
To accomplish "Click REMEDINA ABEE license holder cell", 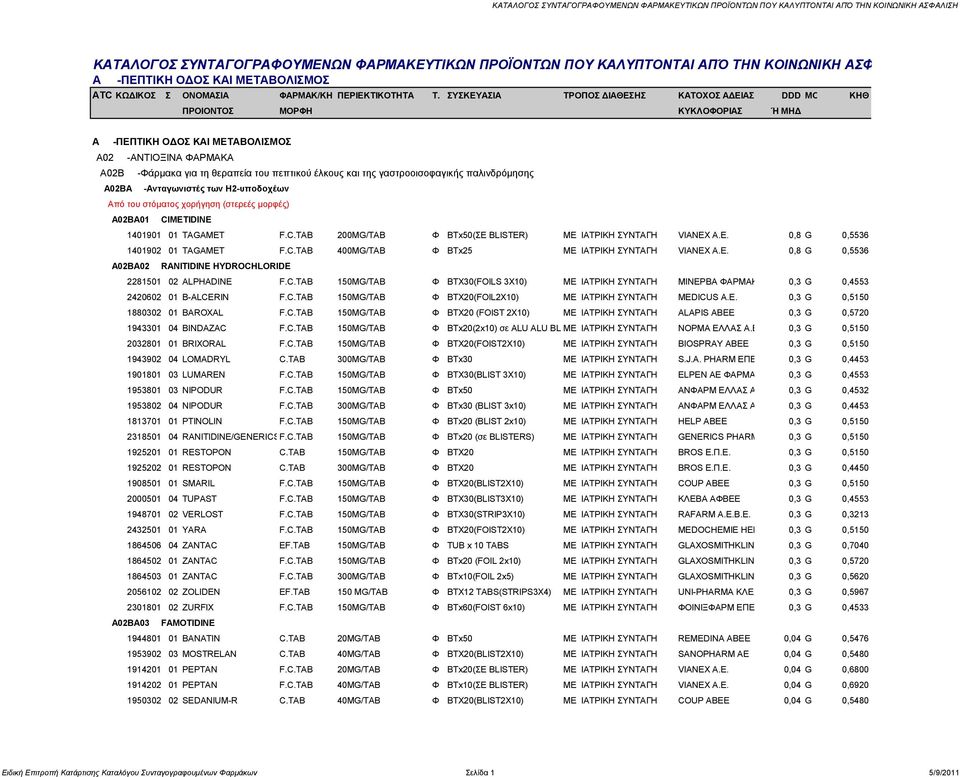I will [x=714, y=638].
